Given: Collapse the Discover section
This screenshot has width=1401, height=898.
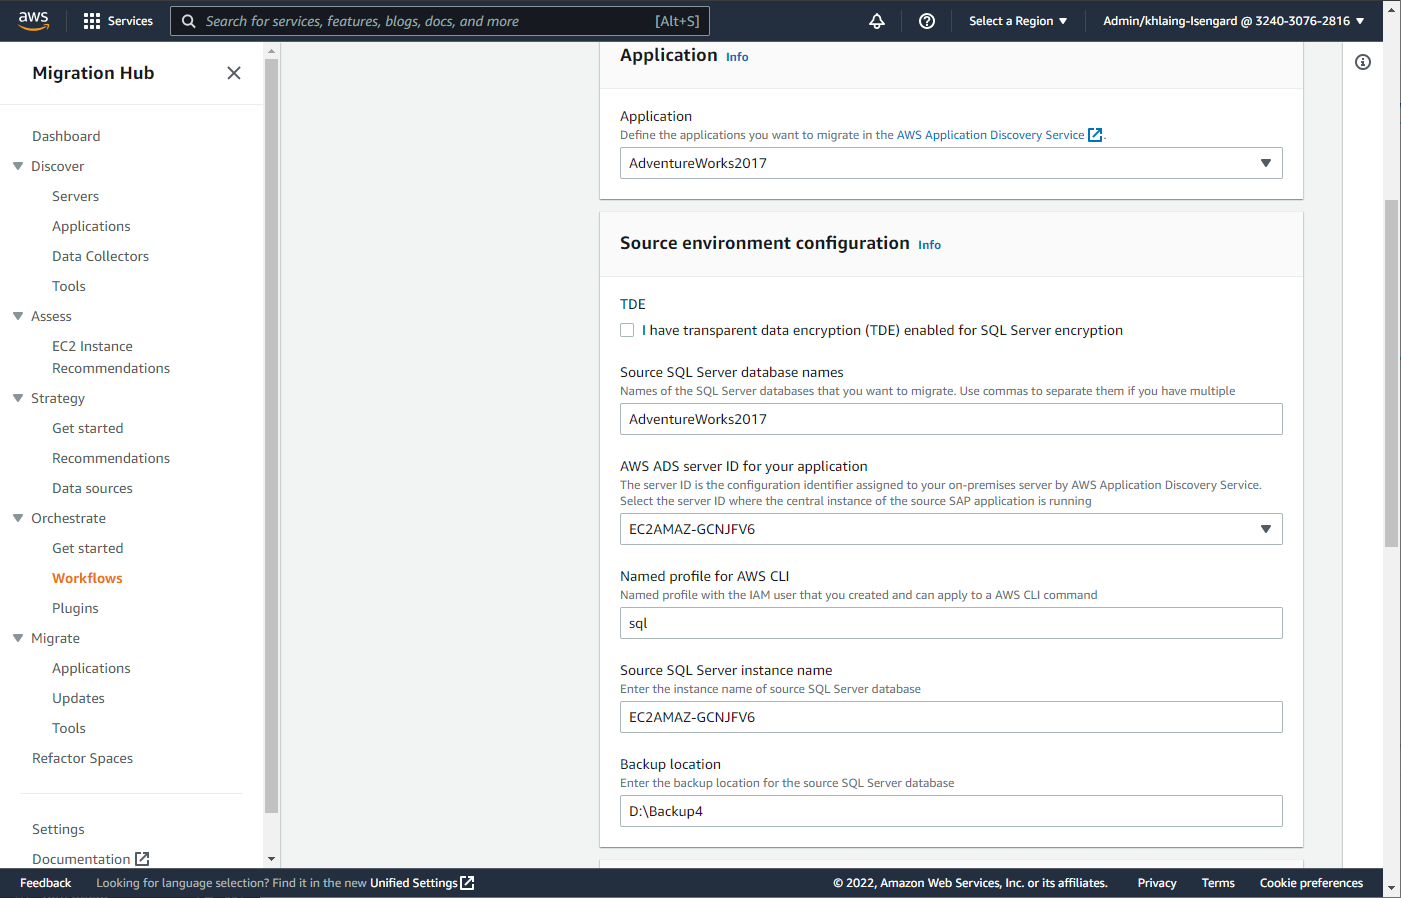Looking at the screenshot, I should (18, 166).
